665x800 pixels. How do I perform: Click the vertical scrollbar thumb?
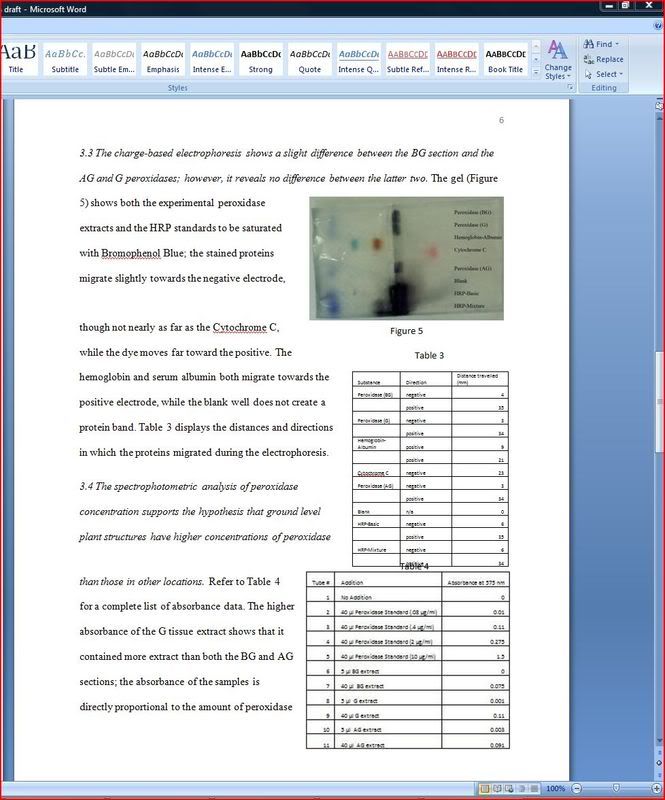pyautogui.click(x=659, y=401)
